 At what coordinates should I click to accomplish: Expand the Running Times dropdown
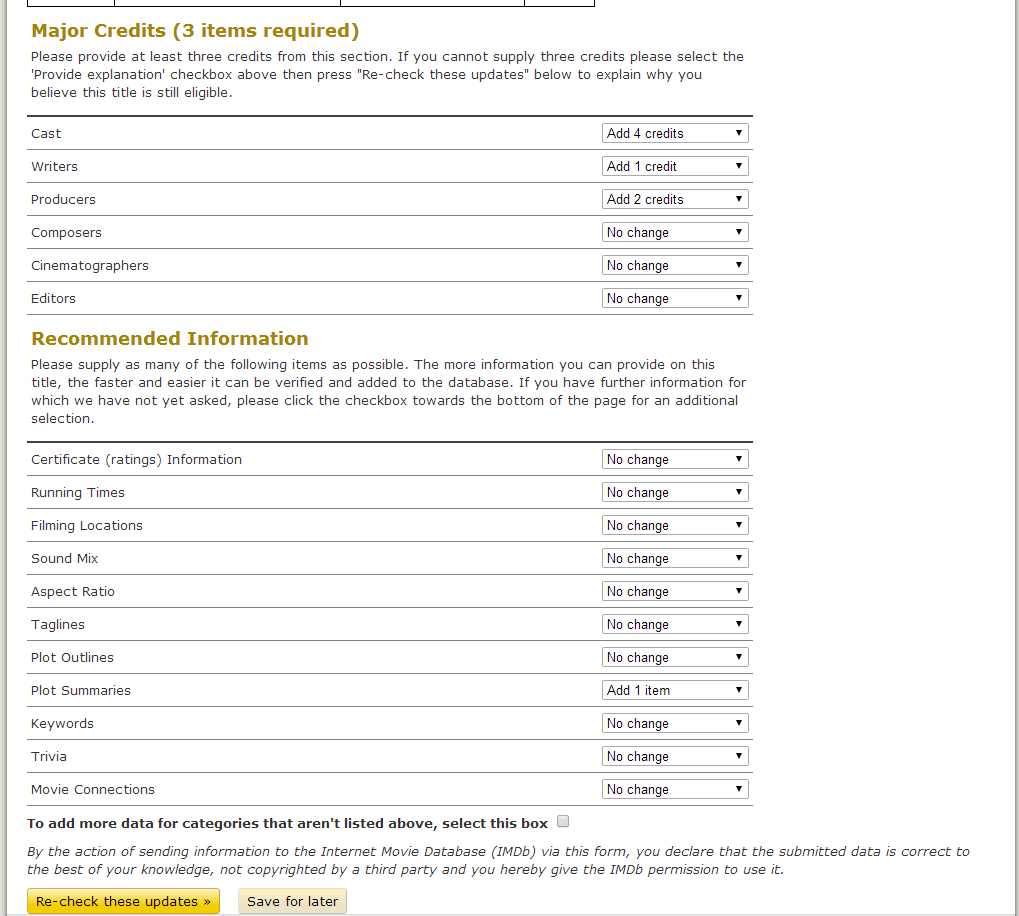(x=675, y=492)
